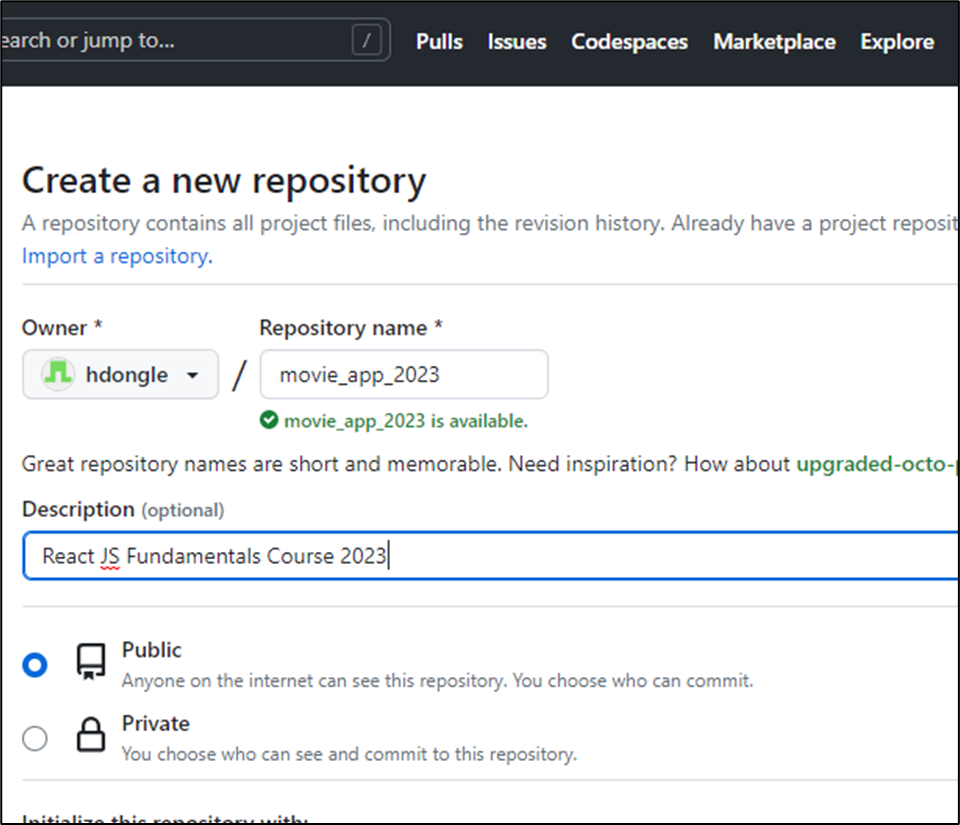
Task: Open Explore in the top navigation
Action: (x=897, y=42)
